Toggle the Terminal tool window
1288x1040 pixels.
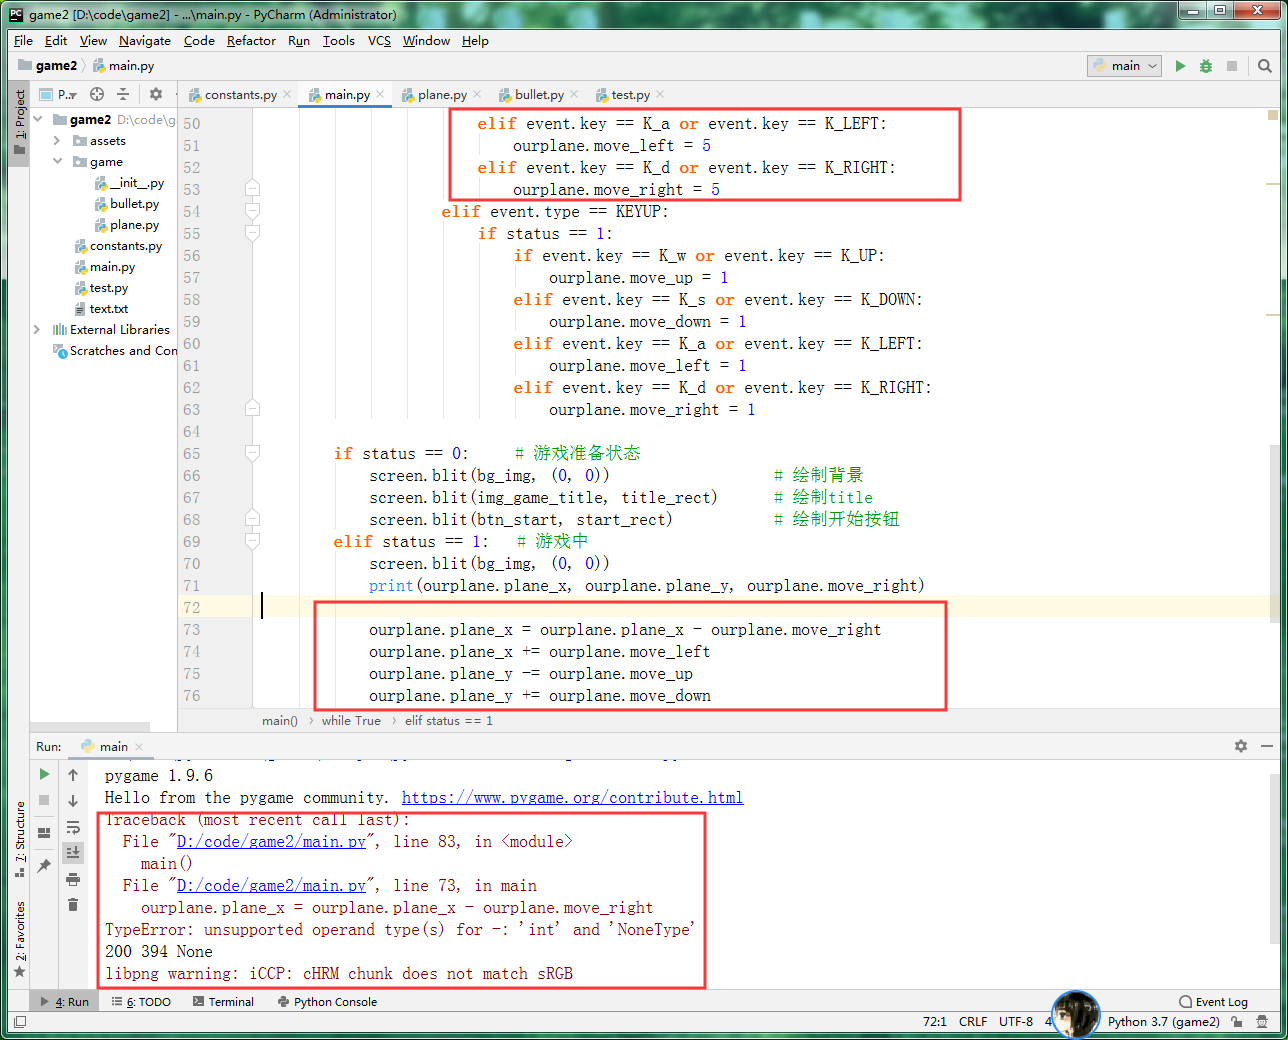coord(223,1002)
